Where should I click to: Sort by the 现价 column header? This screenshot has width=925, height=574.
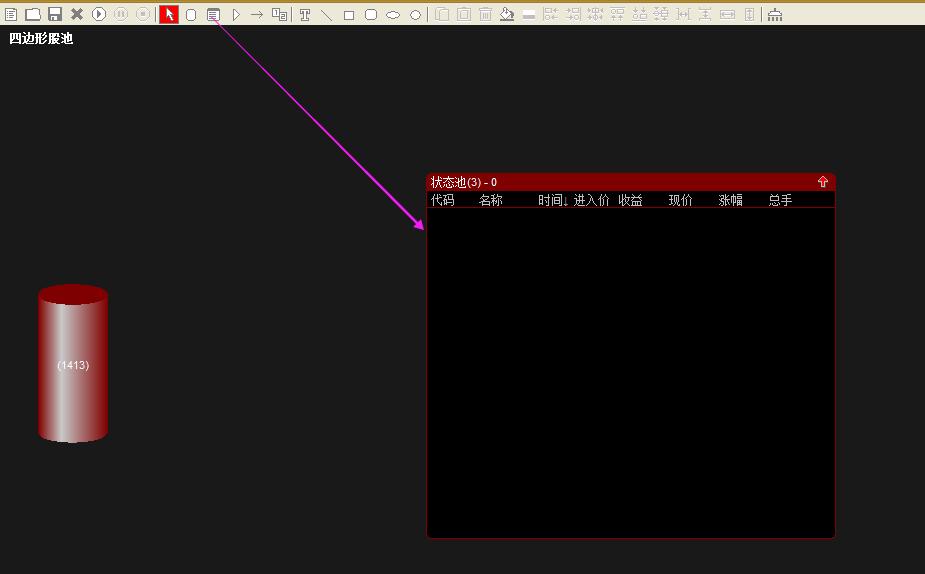pos(680,200)
